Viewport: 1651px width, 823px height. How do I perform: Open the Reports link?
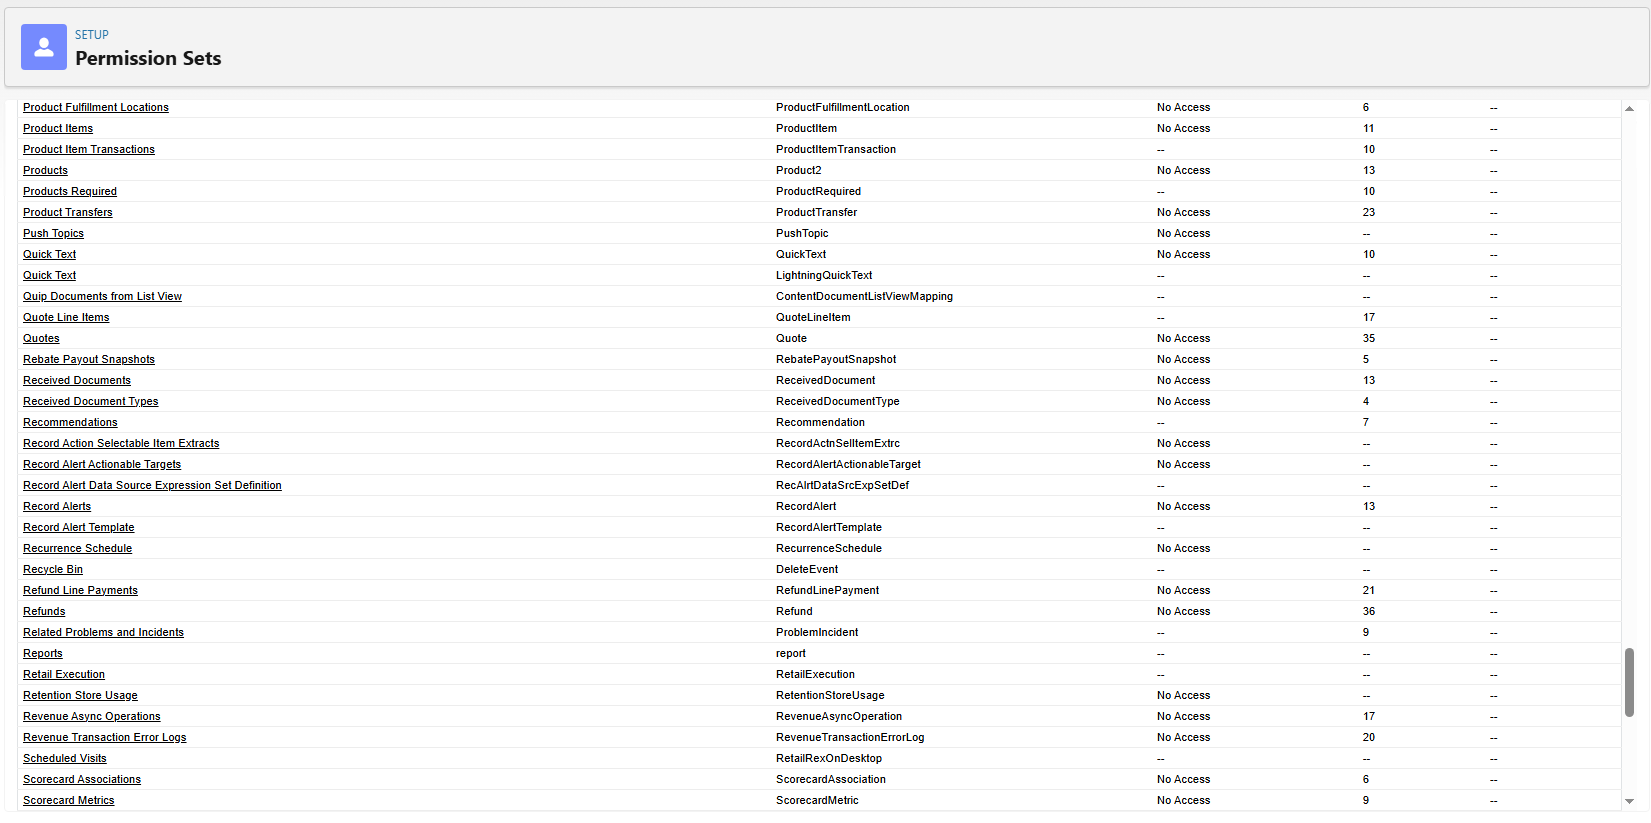pyautogui.click(x=43, y=653)
